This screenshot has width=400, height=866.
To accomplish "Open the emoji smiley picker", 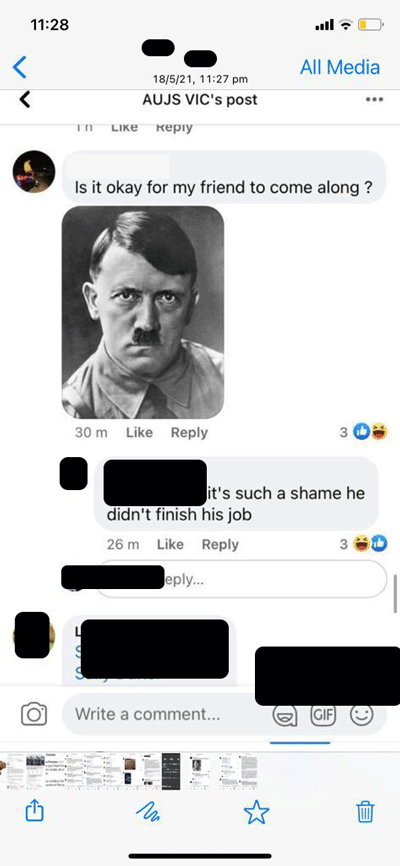I will [361, 714].
